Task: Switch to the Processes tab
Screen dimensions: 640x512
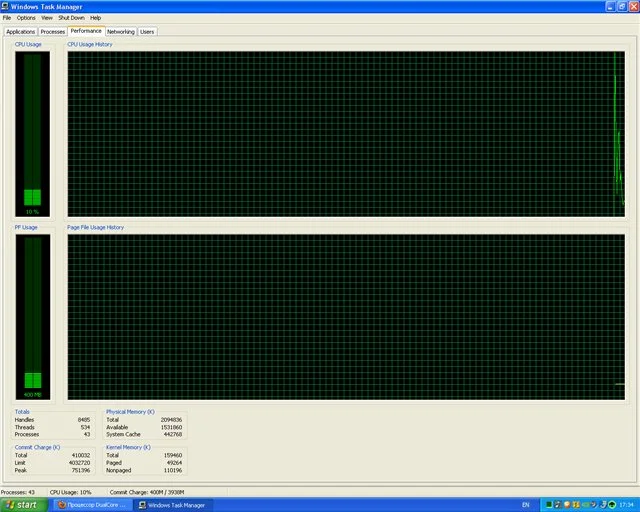Action: [53, 31]
